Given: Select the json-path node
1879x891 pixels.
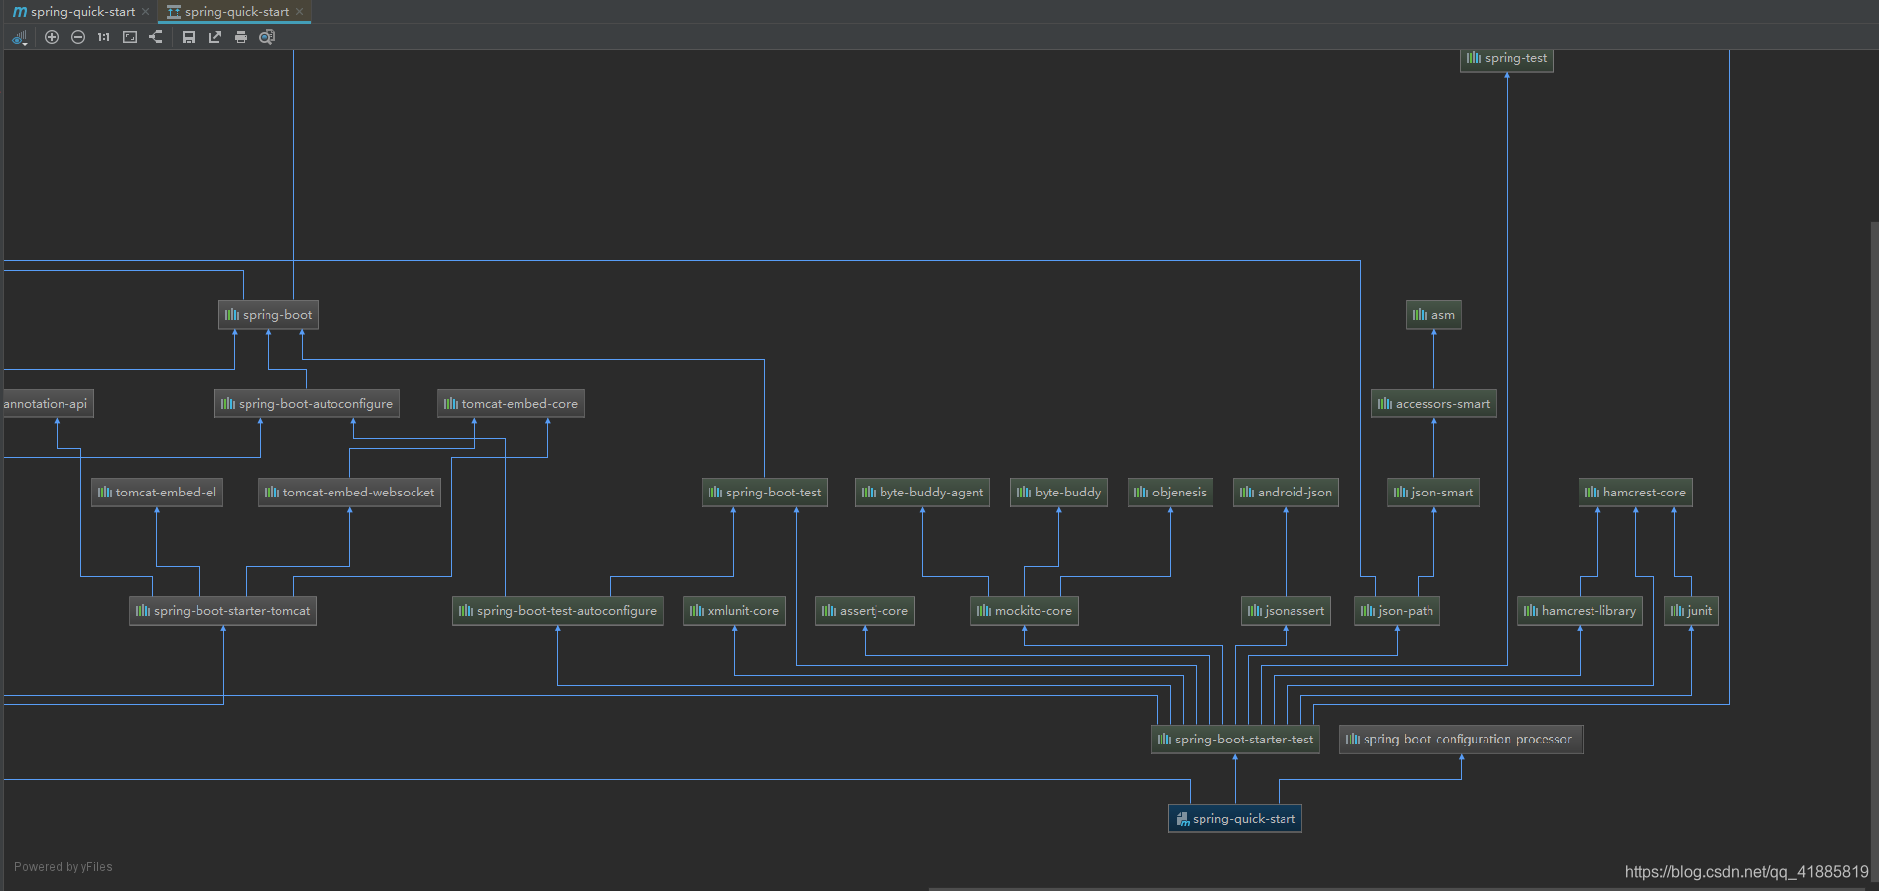Looking at the screenshot, I should 1397,611.
